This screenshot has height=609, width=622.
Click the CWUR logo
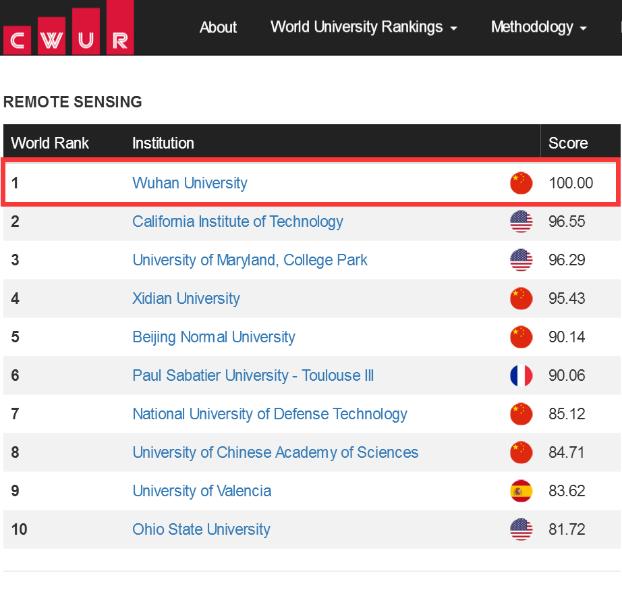67,28
